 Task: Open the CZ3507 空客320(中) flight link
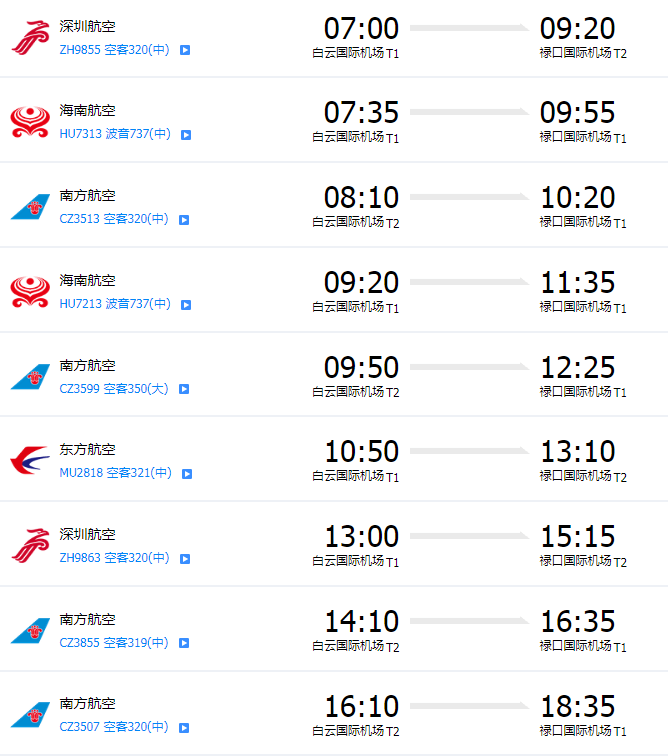[x=114, y=727]
